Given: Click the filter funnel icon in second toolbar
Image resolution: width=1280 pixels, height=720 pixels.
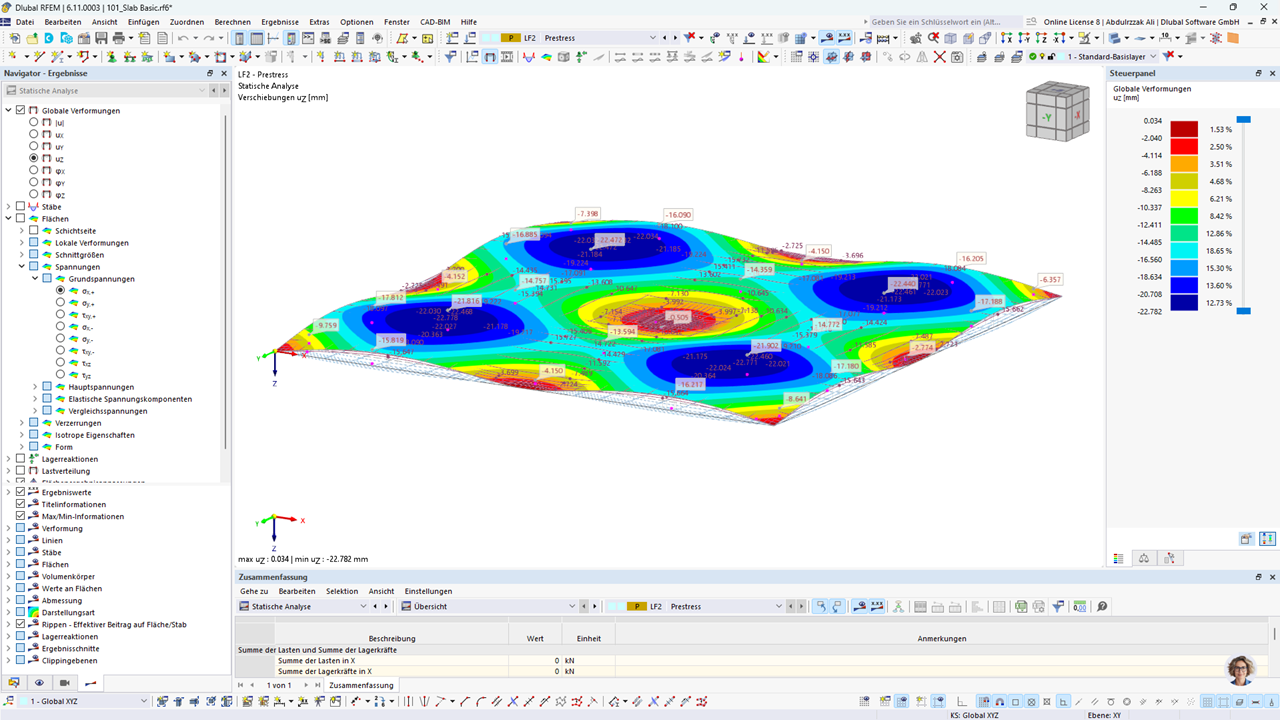Looking at the screenshot, I should pyautogui.click(x=450, y=57).
